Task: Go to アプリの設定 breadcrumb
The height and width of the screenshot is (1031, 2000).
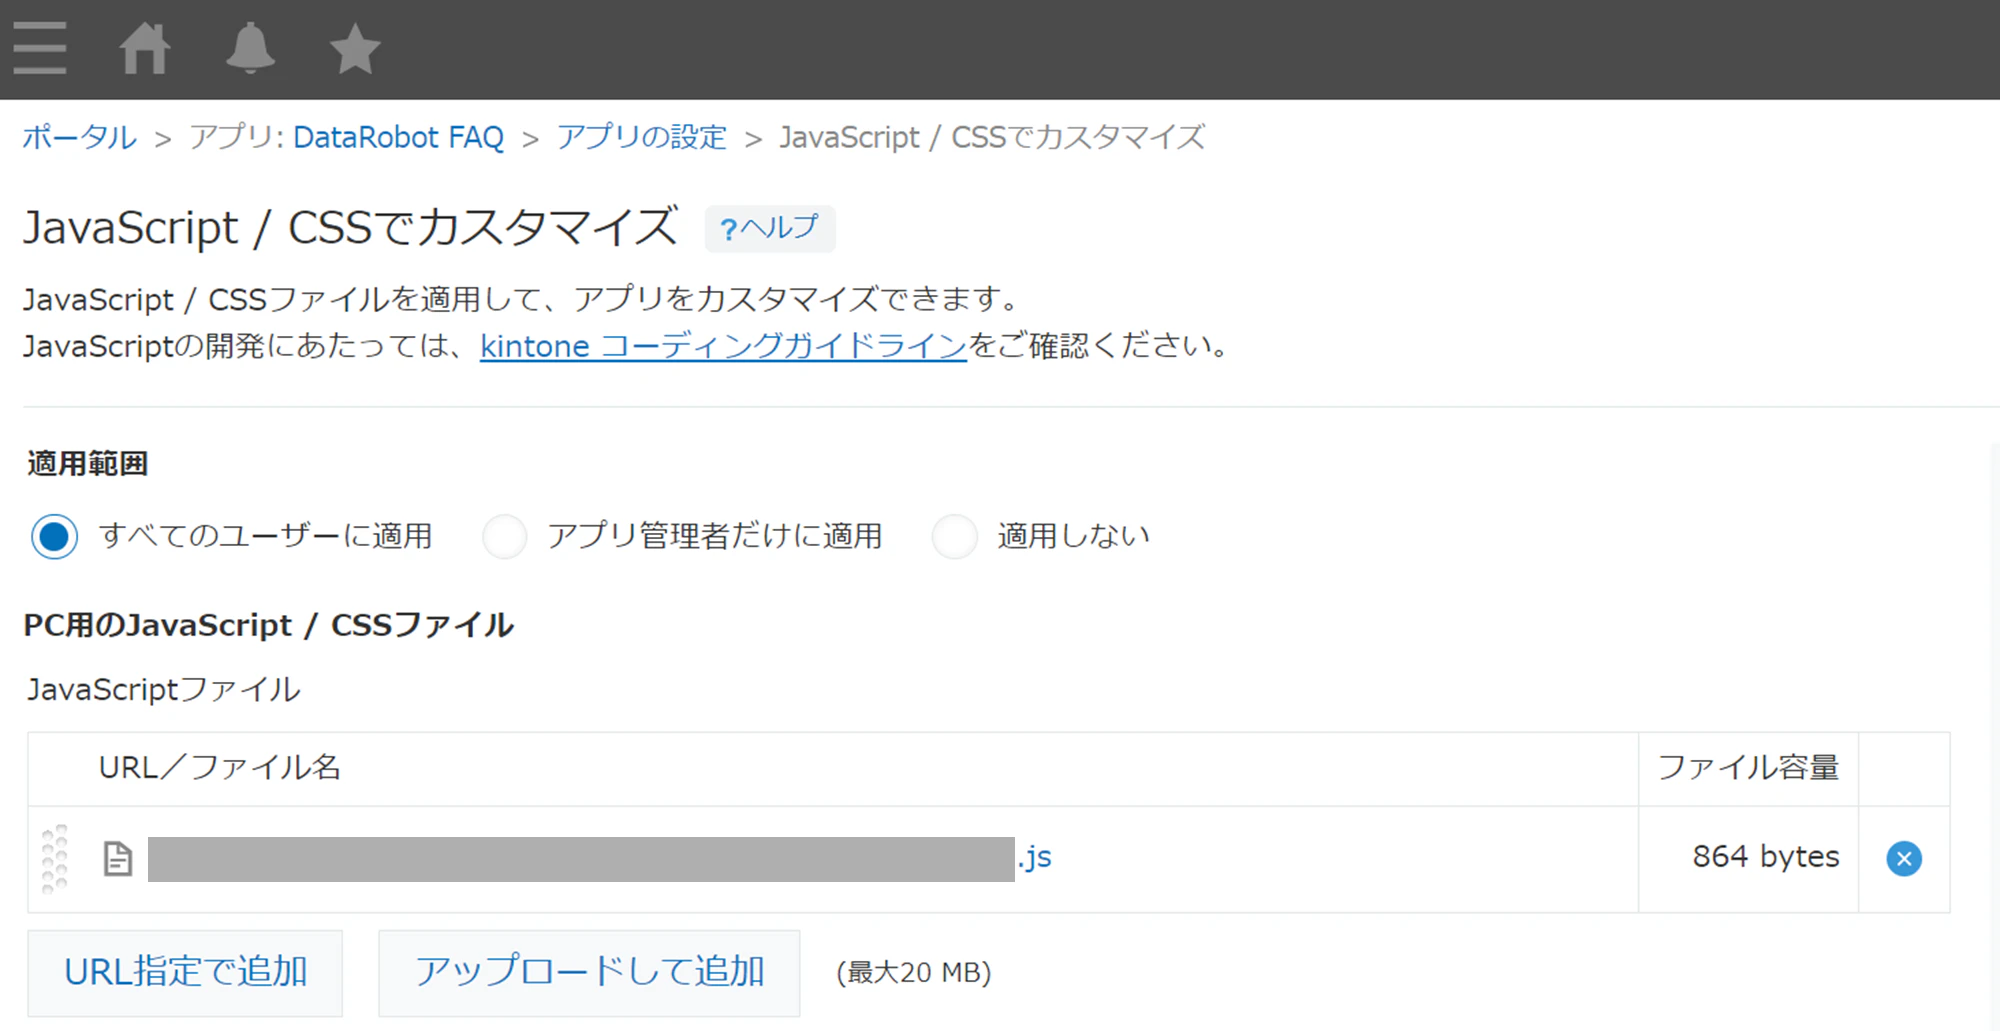Action: tap(641, 137)
